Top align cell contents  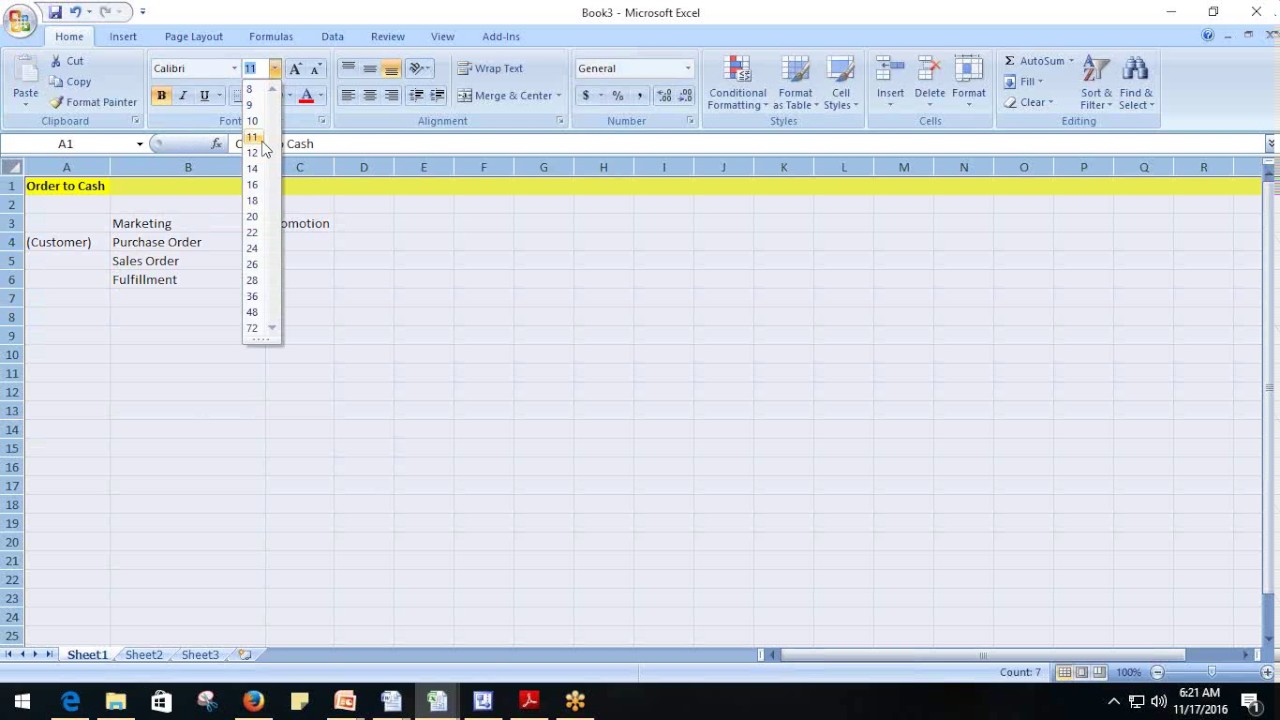[348, 68]
